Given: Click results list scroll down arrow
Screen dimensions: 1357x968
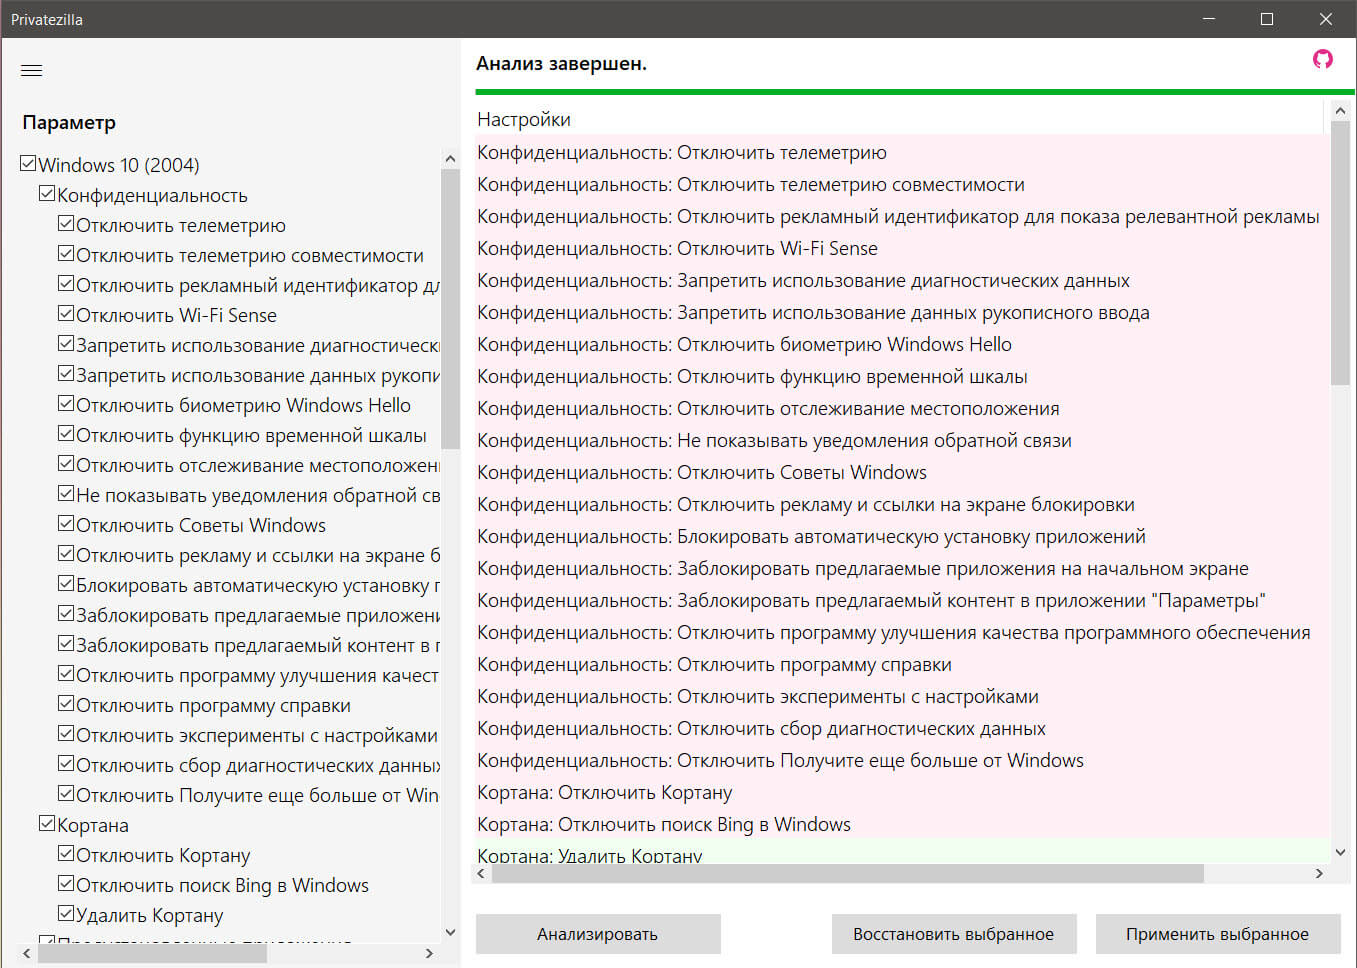Looking at the screenshot, I should tap(1340, 853).
